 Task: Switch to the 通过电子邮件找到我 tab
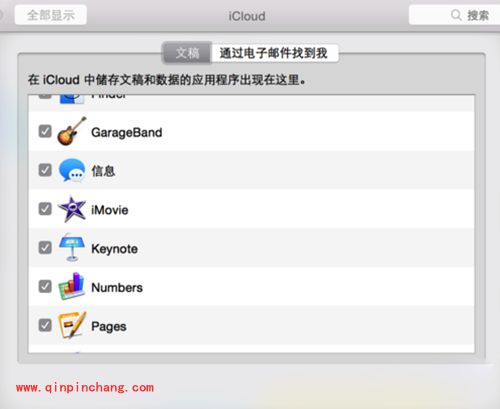[274, 53]
